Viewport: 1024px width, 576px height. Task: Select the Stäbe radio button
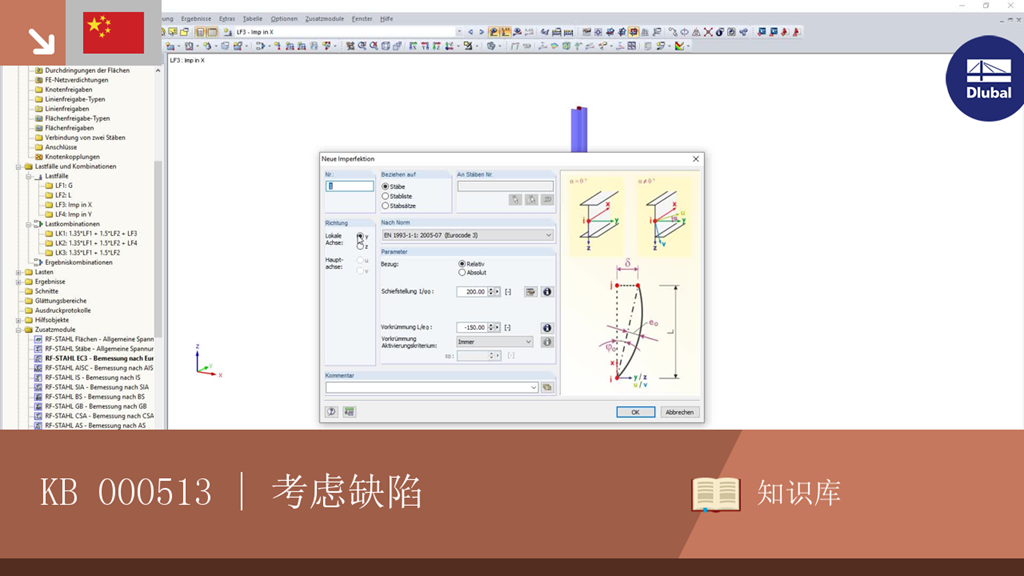coord(385,187)
